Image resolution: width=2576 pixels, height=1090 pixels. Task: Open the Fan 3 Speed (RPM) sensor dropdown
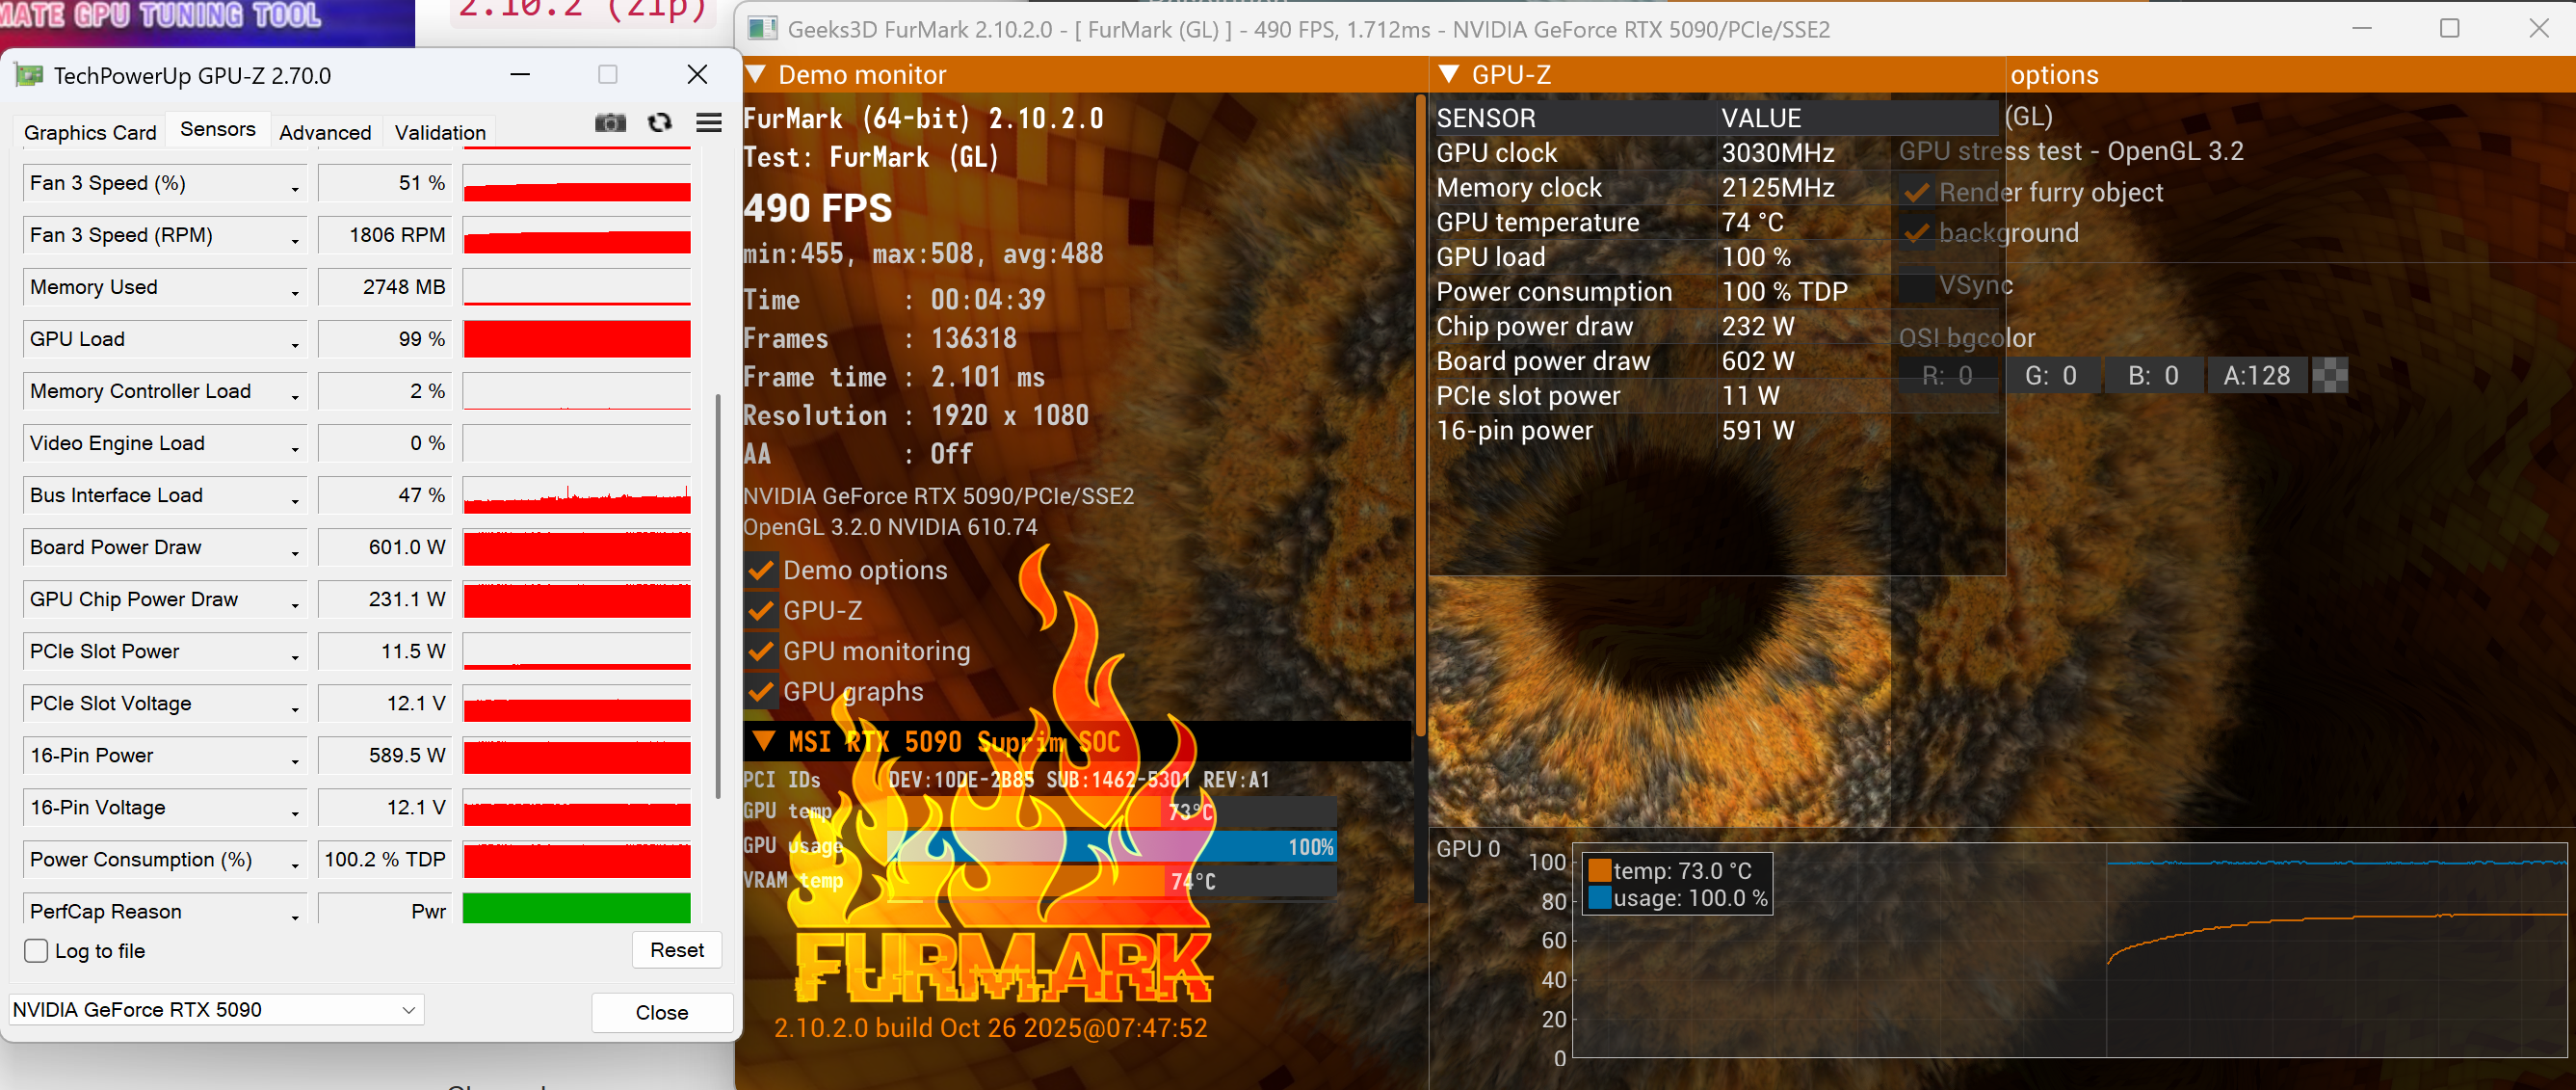tap(295, 239)
